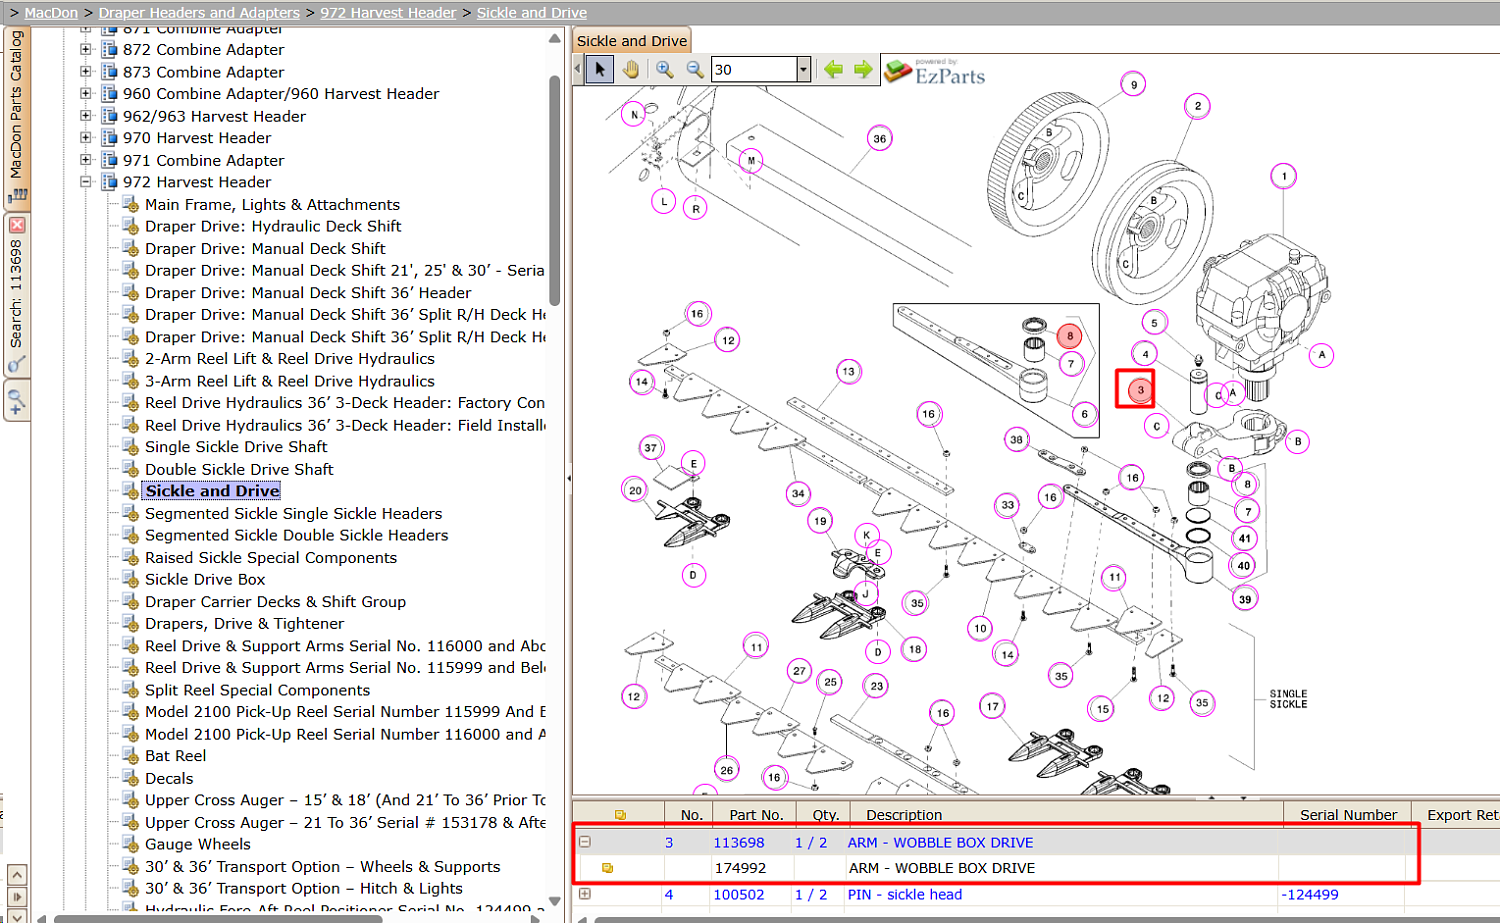
Task: Open the 972 Harvest Header breadcrumb link
Action: pyautogui.click(x=388, y=13)
